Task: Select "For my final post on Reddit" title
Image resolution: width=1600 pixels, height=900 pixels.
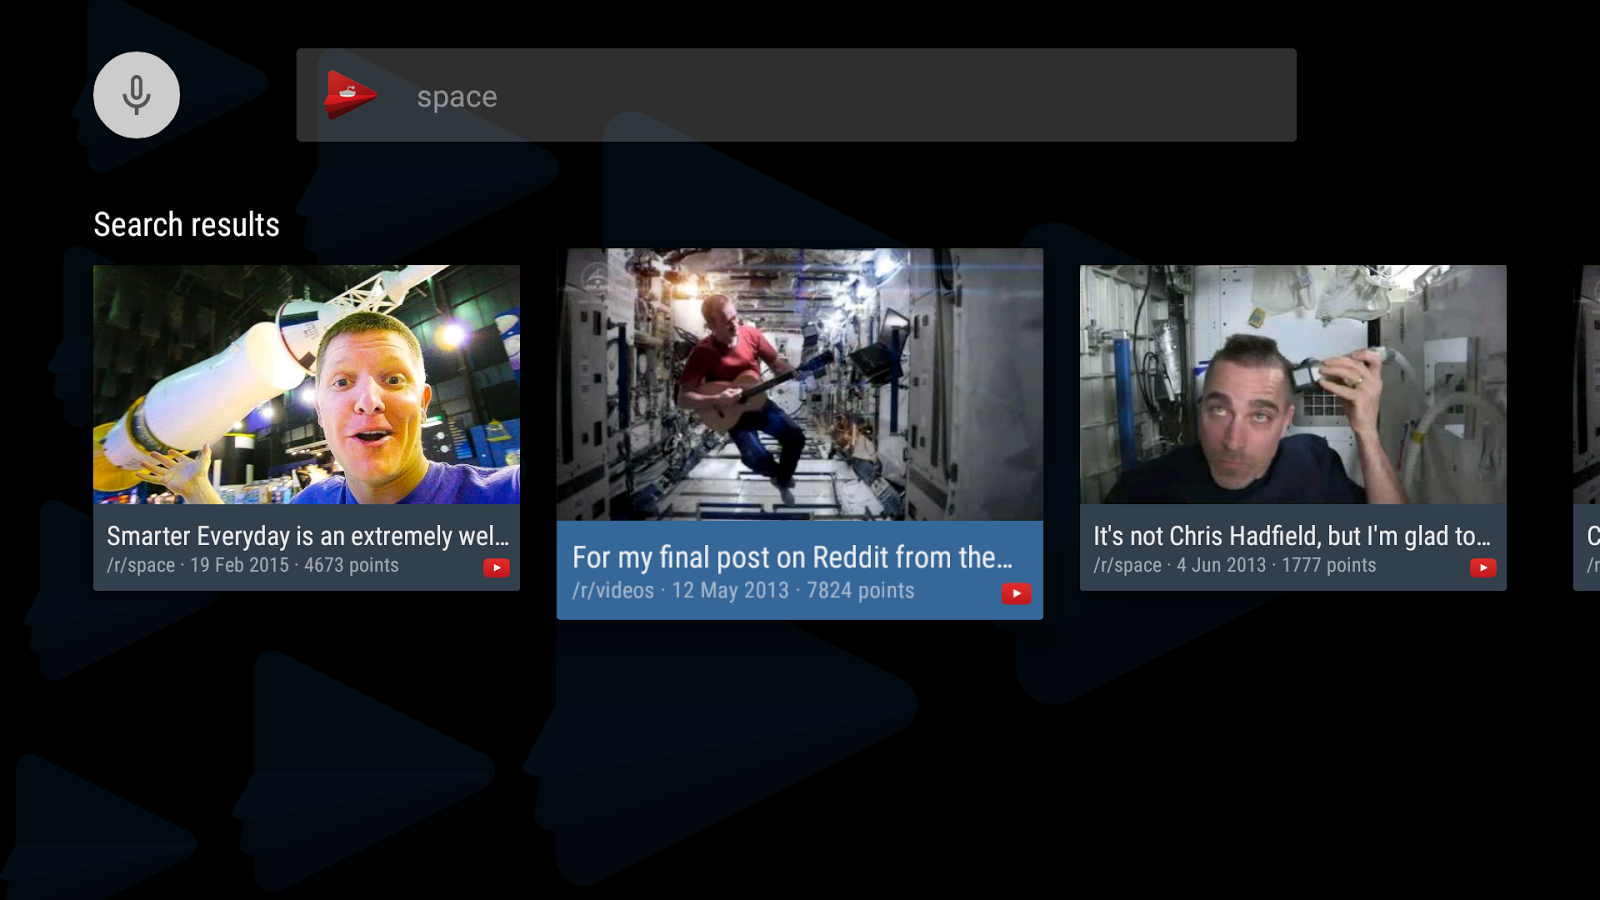Action: click(x=791, y=557)
